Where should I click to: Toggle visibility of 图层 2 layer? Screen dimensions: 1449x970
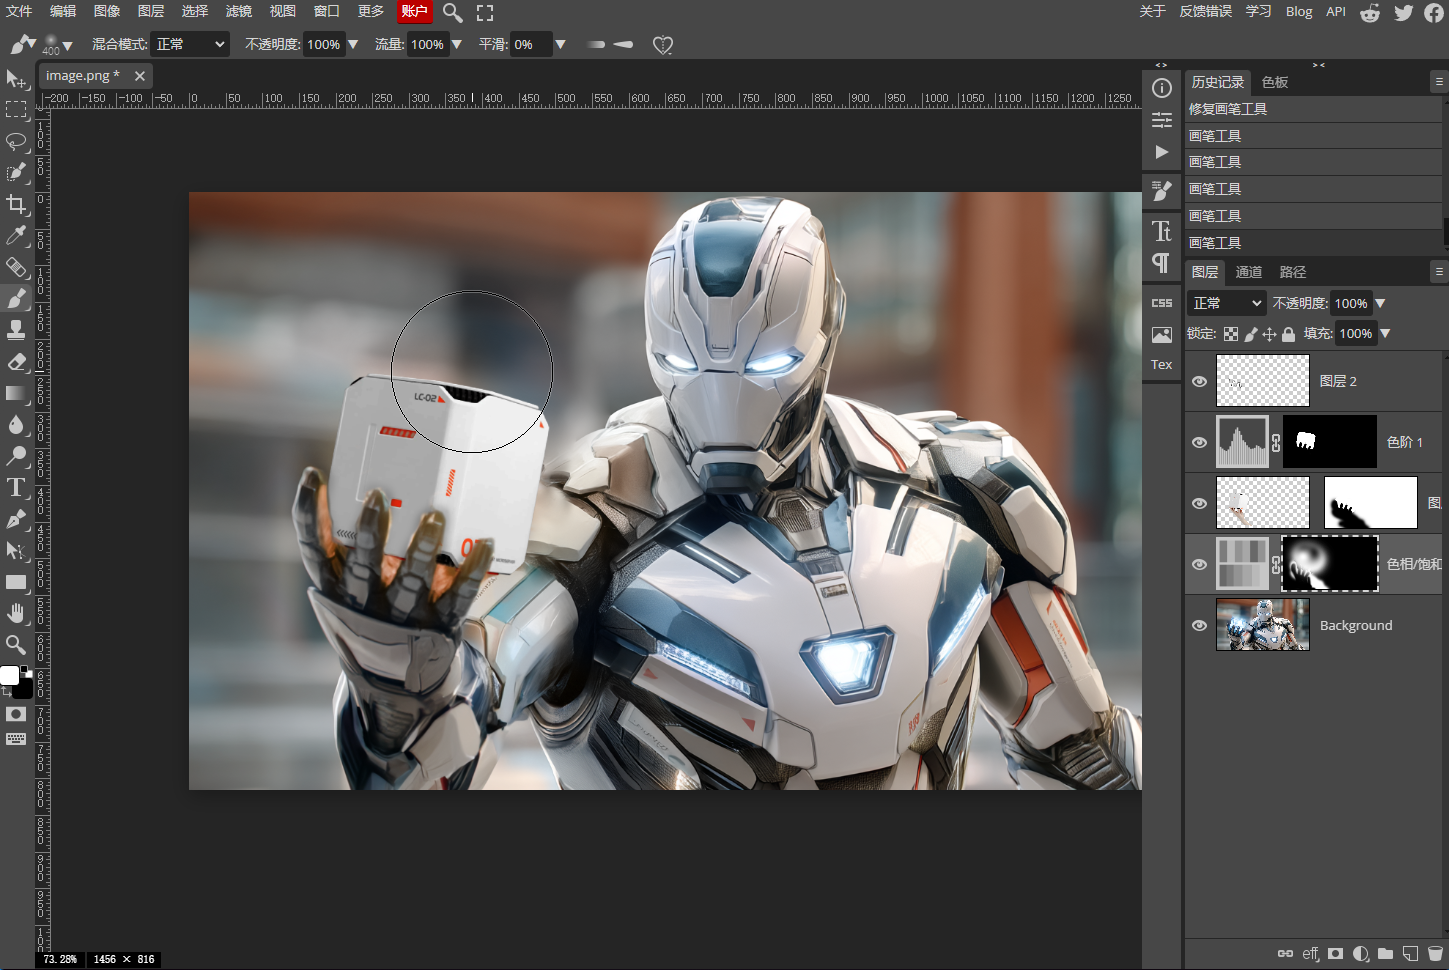pyautogui.click(x=1199, y=381)
